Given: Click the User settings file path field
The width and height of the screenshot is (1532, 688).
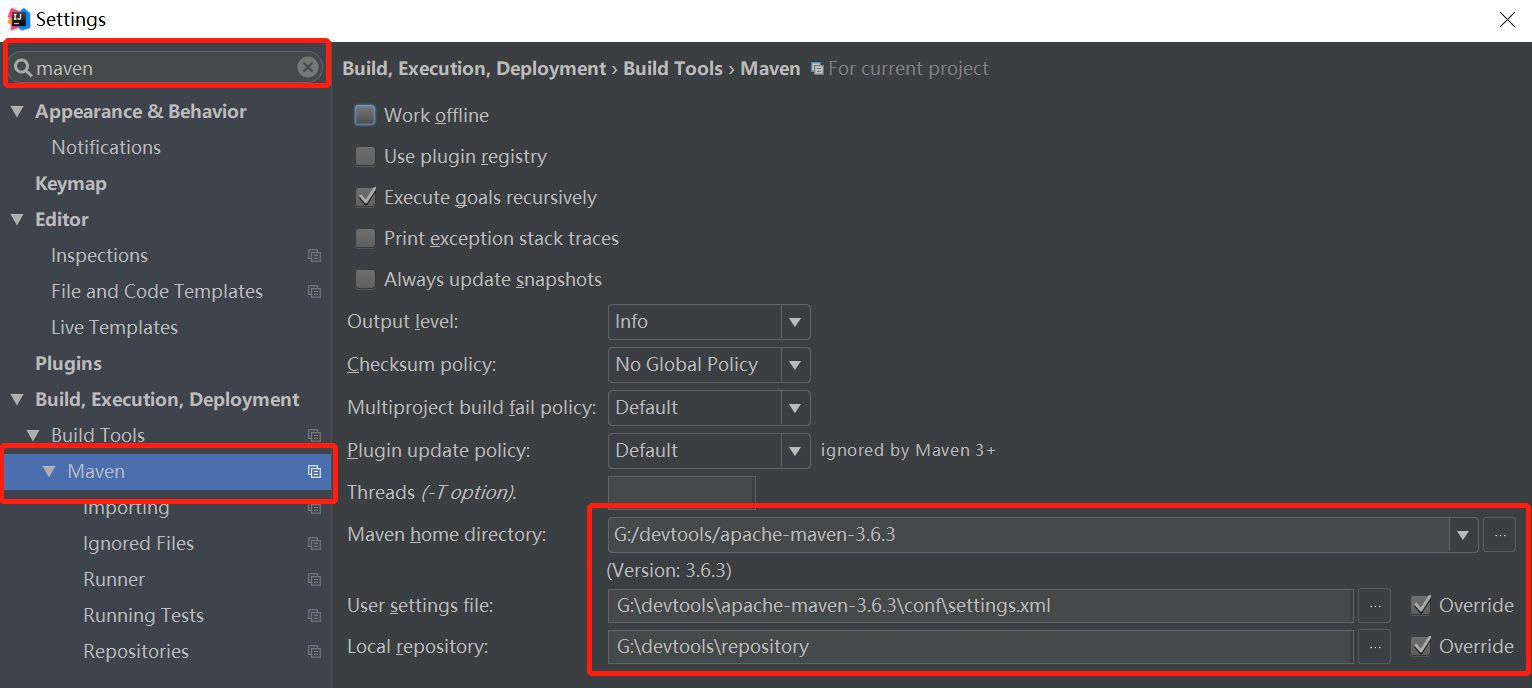Looking at the screenshot, I should 980,606.
